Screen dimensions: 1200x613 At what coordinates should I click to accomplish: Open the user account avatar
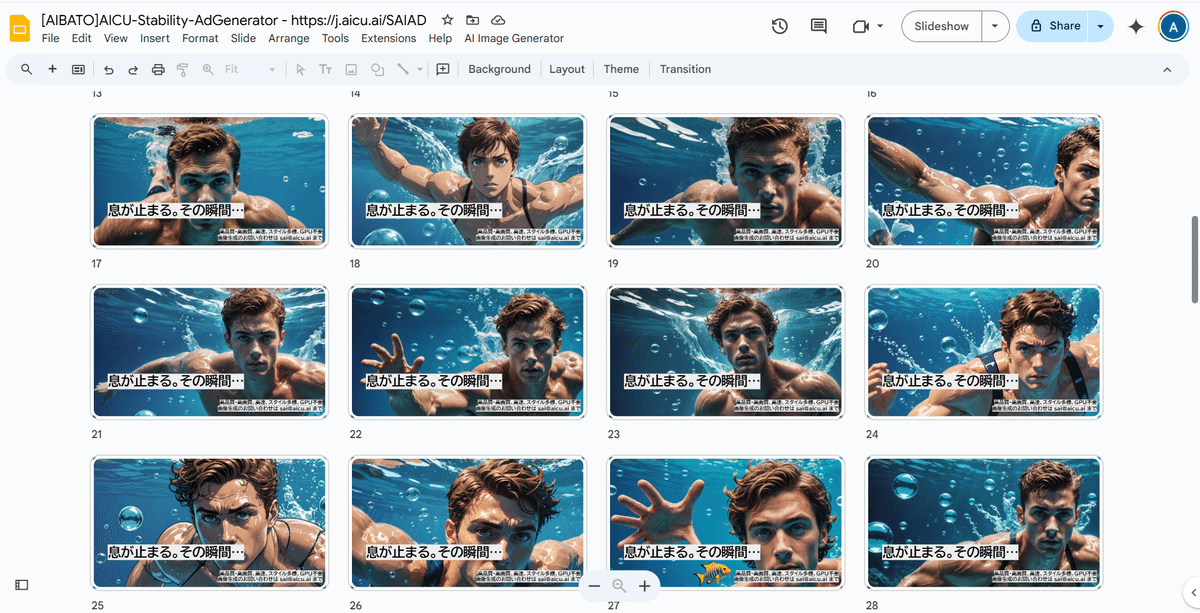click(1173, 27)
